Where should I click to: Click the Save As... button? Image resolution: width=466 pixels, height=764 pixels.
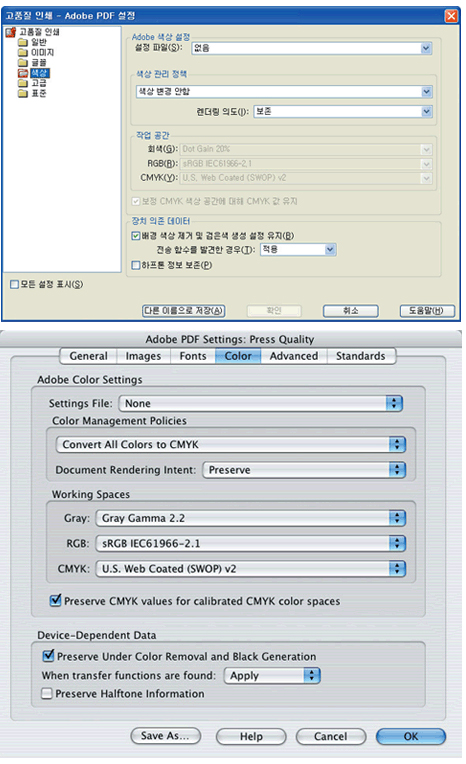point(166,736)
